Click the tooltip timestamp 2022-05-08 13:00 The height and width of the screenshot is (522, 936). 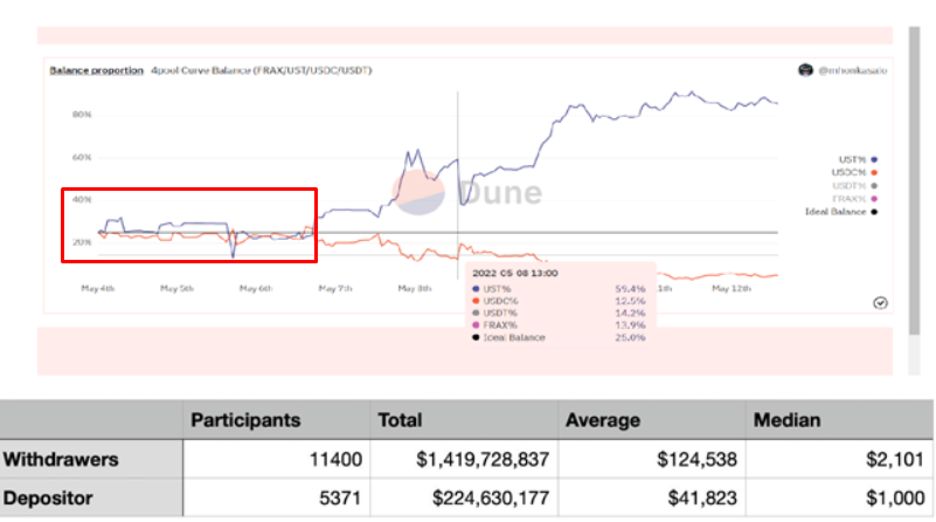click(517, 273)
